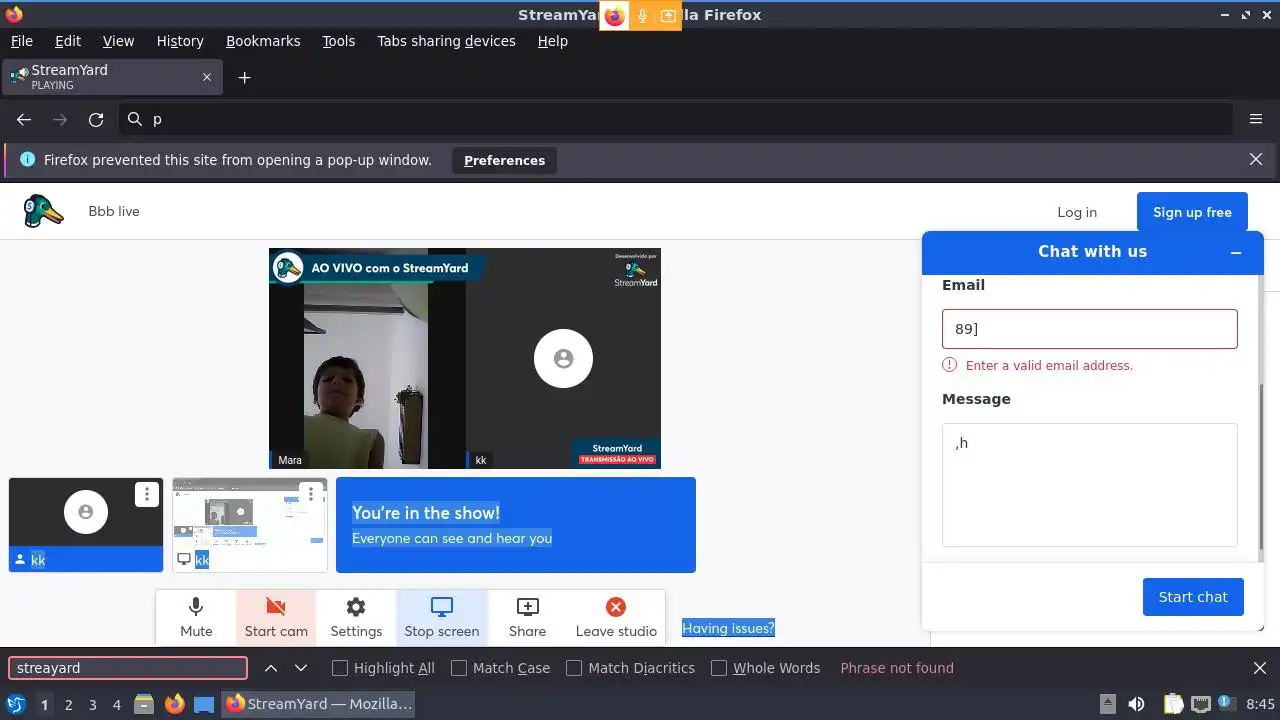Click the Mute microphone icon

pyautogui.click(x=196, y=607)
